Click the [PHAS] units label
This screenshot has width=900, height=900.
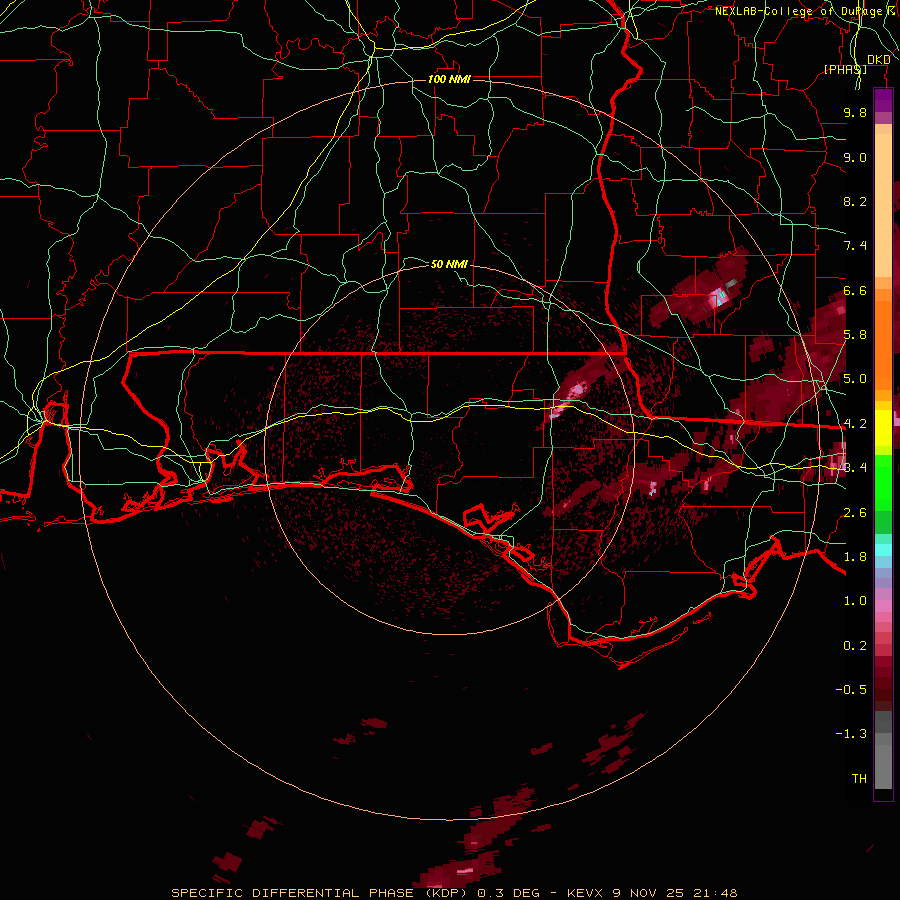(x=845, y=69)
